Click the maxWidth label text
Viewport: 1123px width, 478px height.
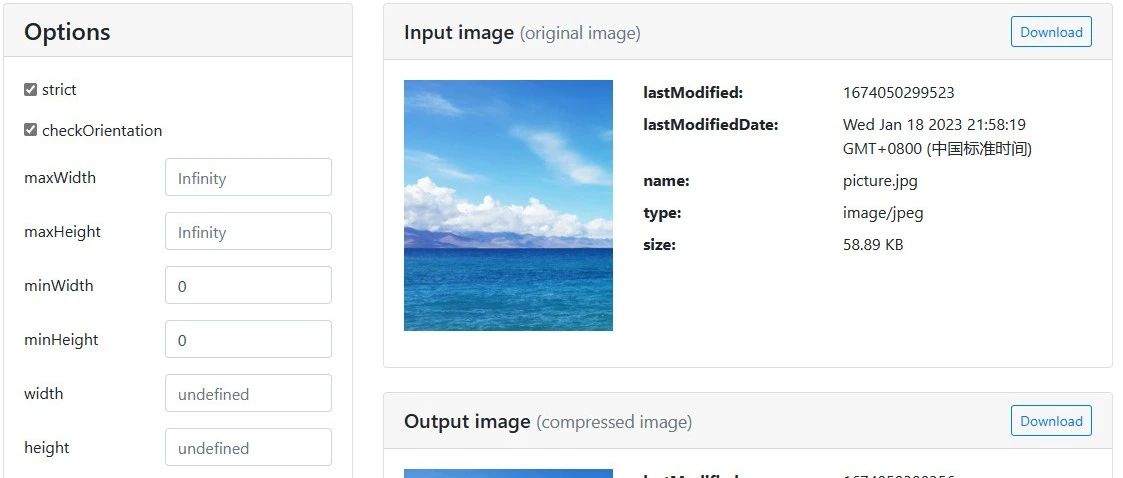click(60, 178)
